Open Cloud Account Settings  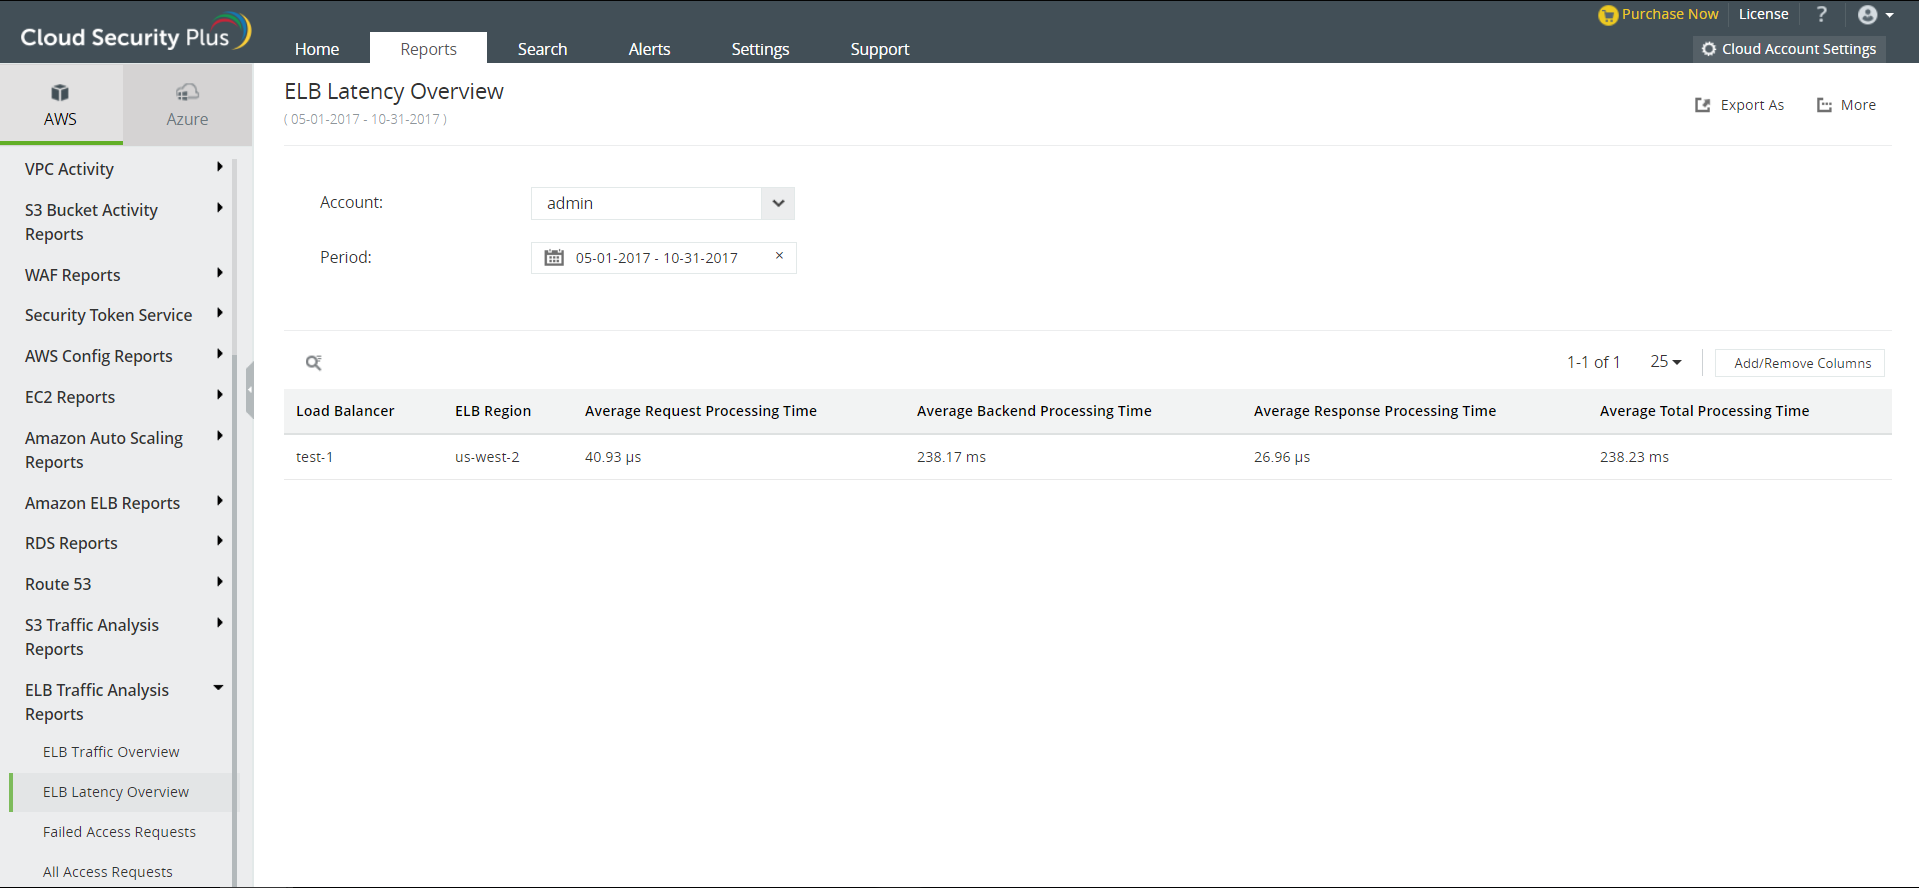pyautogui.click(x=1788, y=49)
